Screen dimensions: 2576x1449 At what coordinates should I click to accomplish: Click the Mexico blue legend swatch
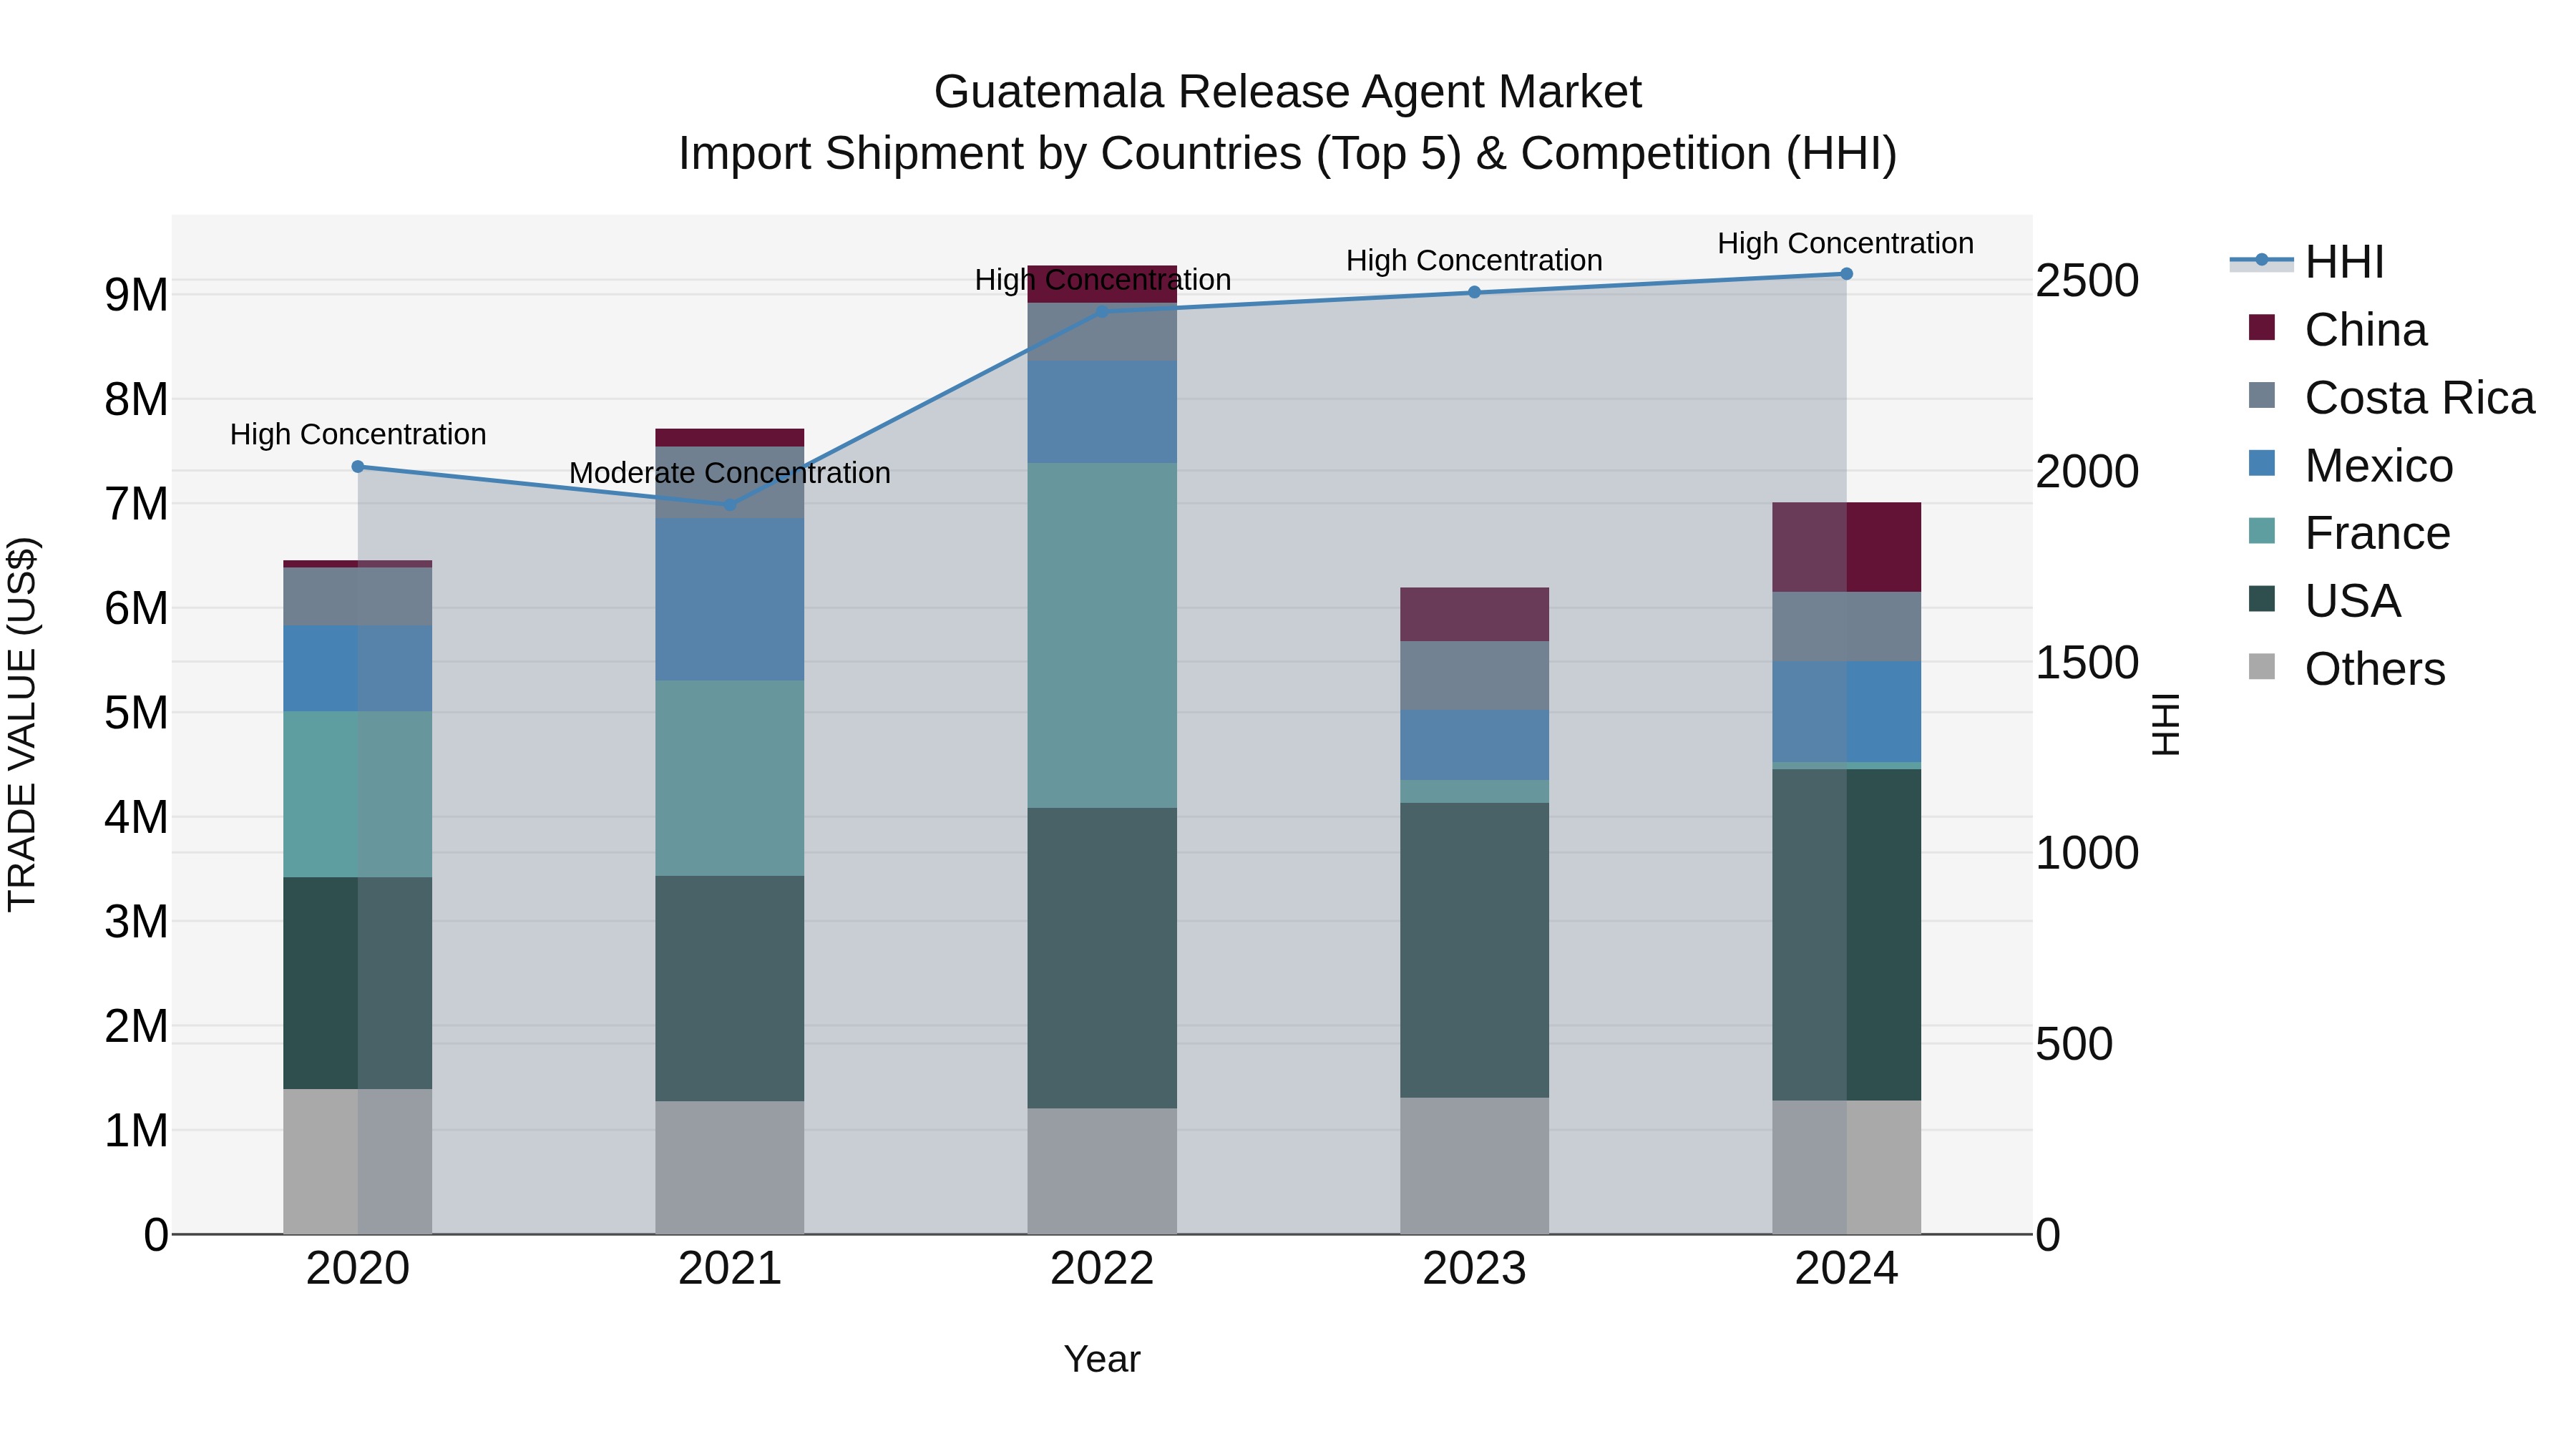pyautogui.click(x=2261, y=463)
